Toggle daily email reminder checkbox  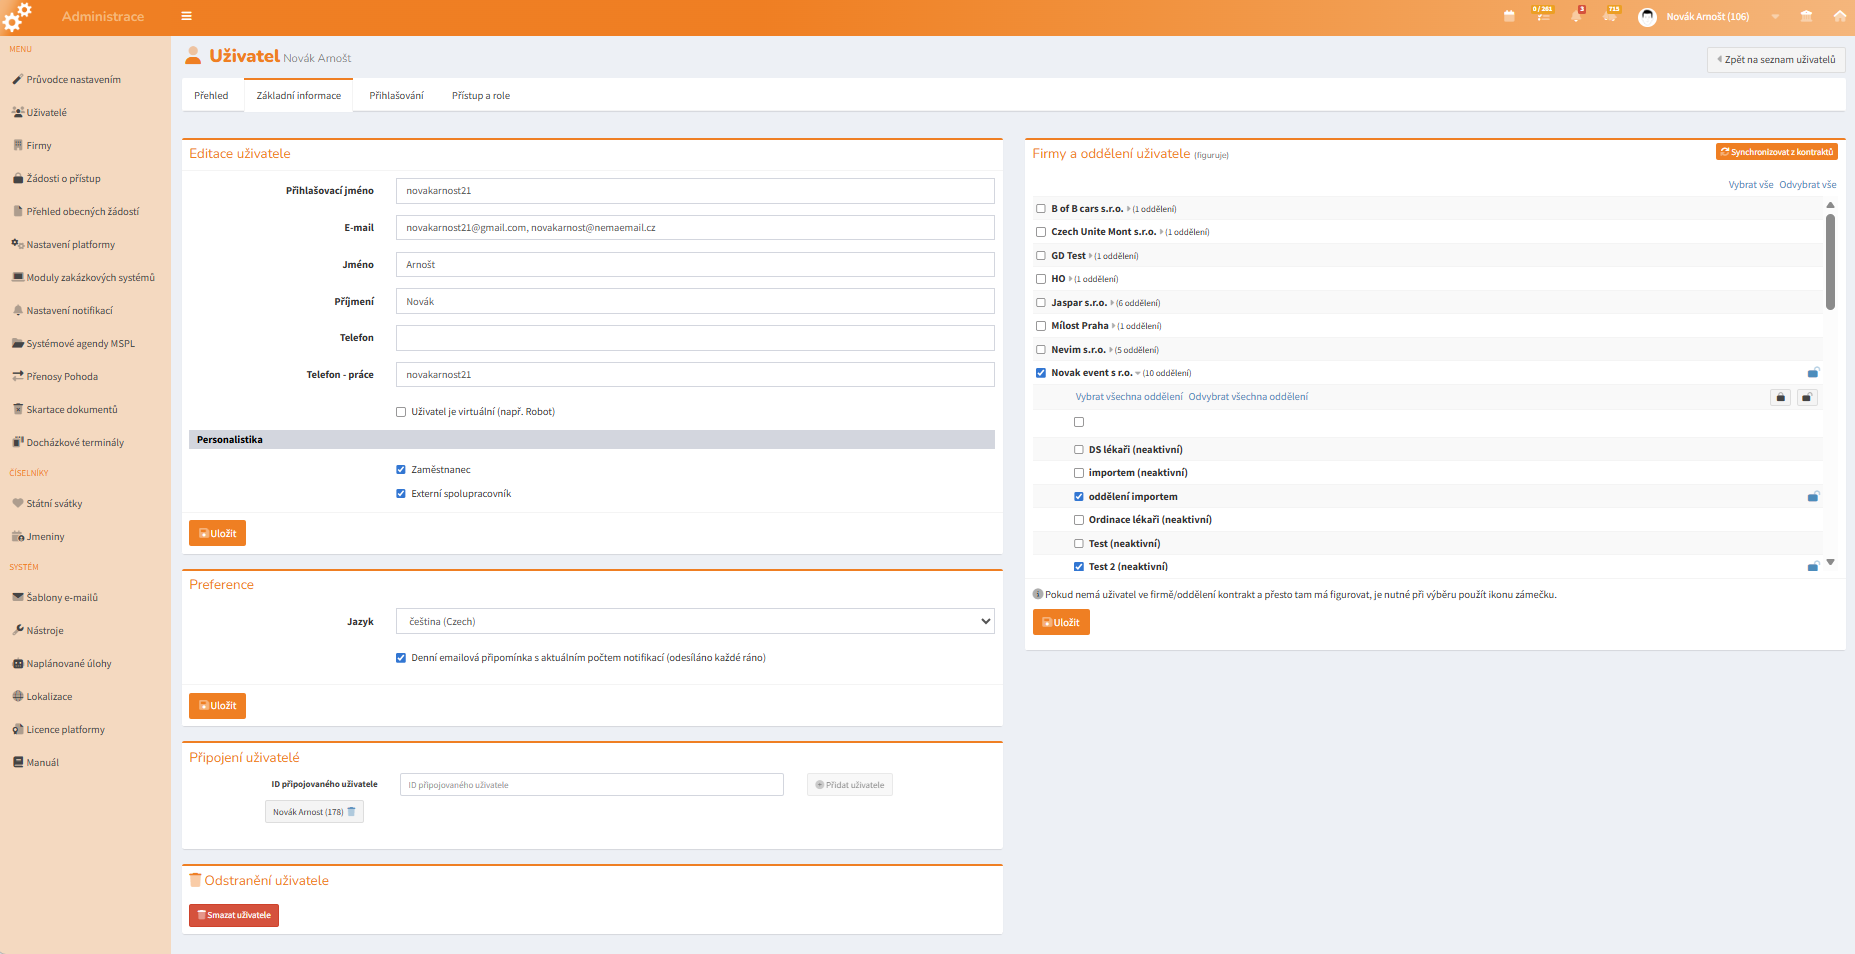(x=401, y=658)
